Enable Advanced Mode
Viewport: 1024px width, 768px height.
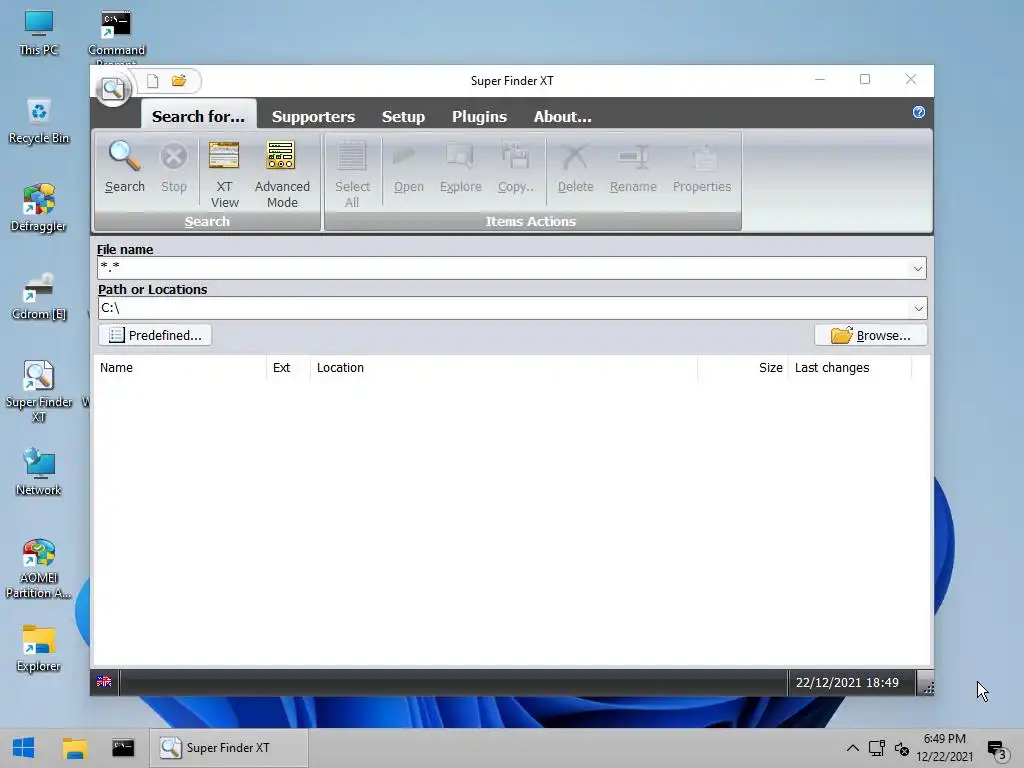(x=282, y=174)
